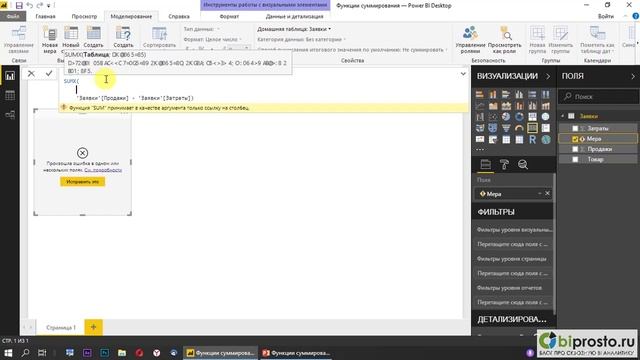640x360 pixels.
Task: Commit the formula with the checkmark
Action: (x=49, y=73)
